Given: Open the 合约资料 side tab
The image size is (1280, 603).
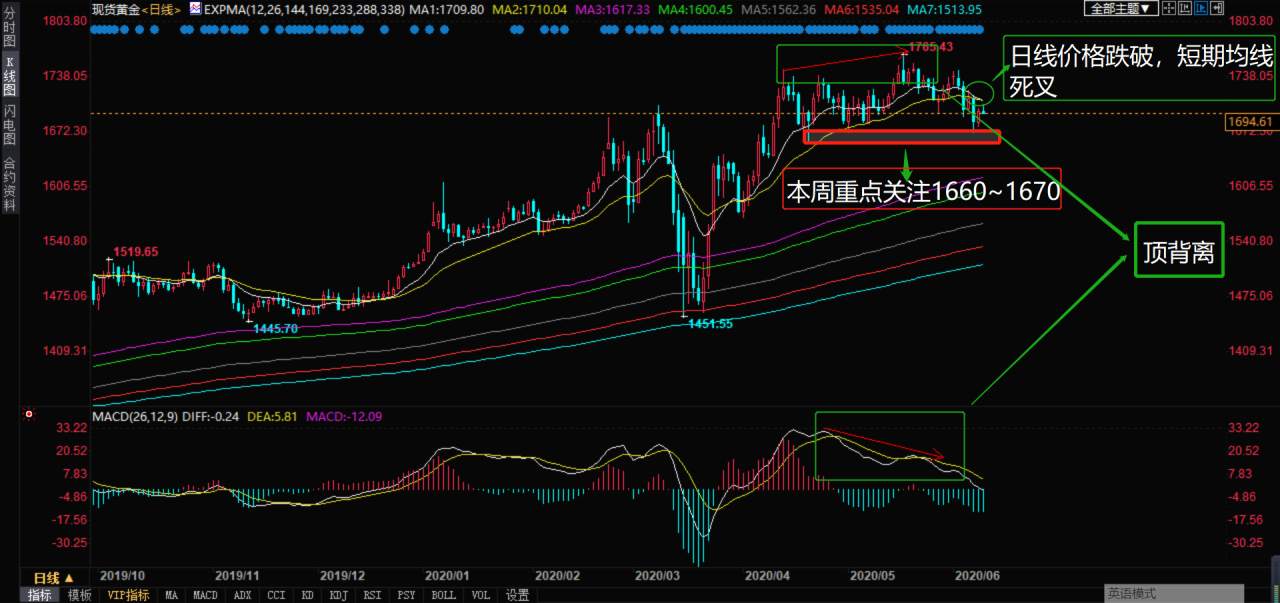Looking at the screenshot, I should (x=9, y=183).
